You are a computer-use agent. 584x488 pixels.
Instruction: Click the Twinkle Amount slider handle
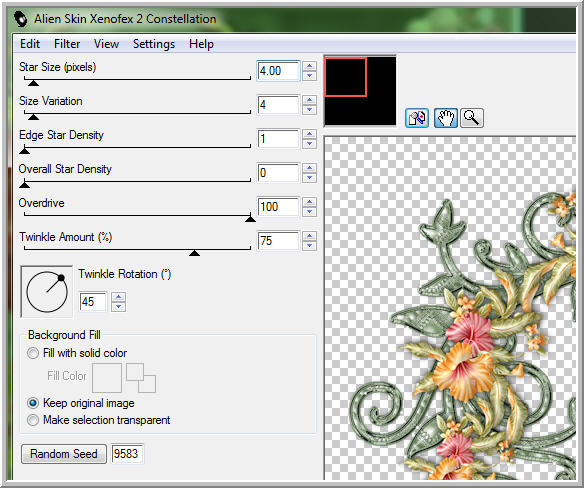coord(194,253)
